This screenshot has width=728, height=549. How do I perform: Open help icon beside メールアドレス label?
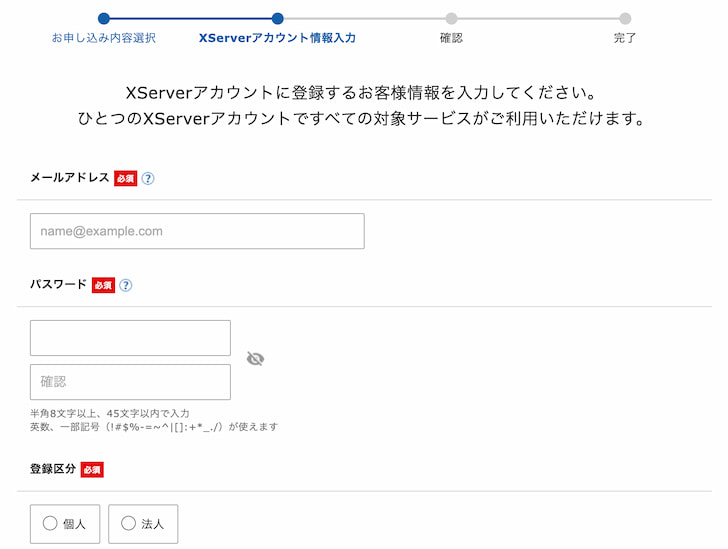(x=148, y=178)
